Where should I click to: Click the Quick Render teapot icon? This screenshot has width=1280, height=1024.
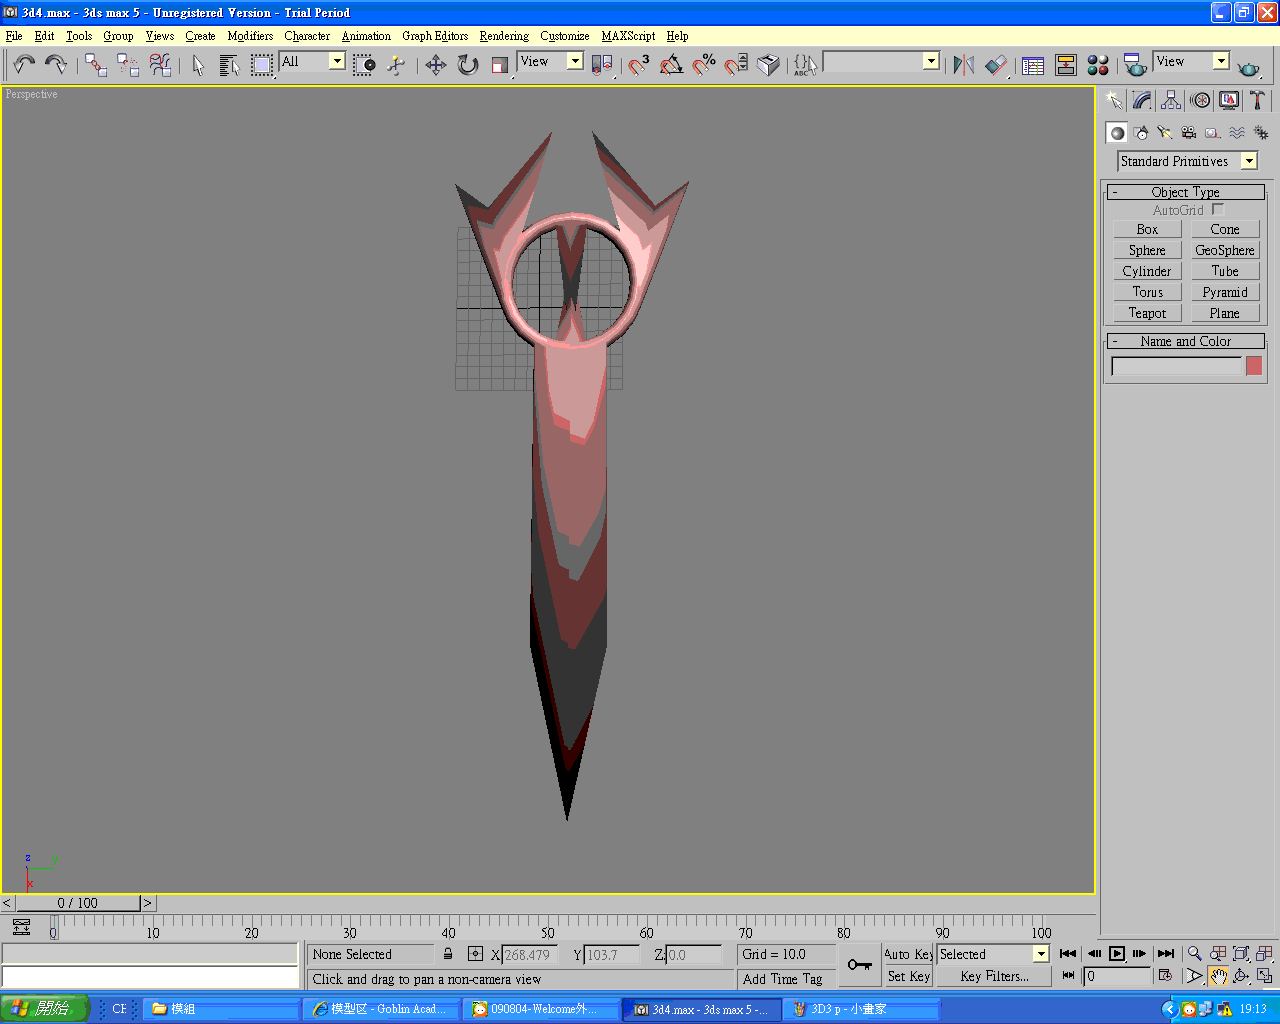[x=1248, y=67]
